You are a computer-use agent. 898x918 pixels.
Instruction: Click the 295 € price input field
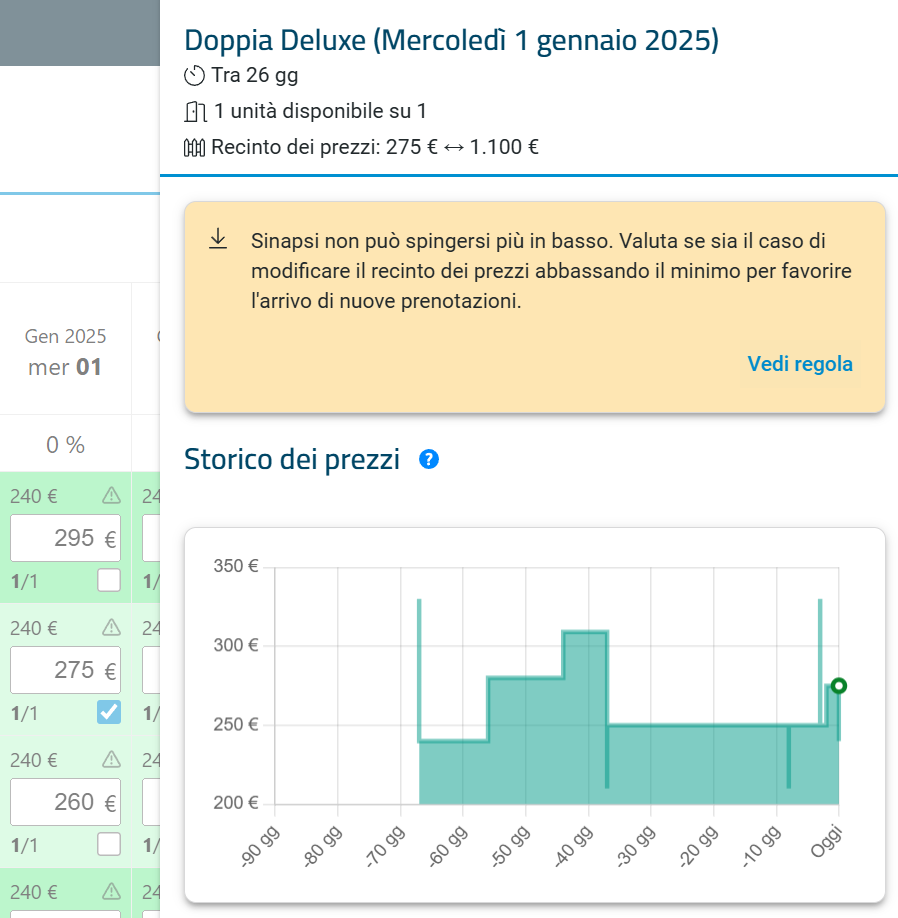coord(66,538)
